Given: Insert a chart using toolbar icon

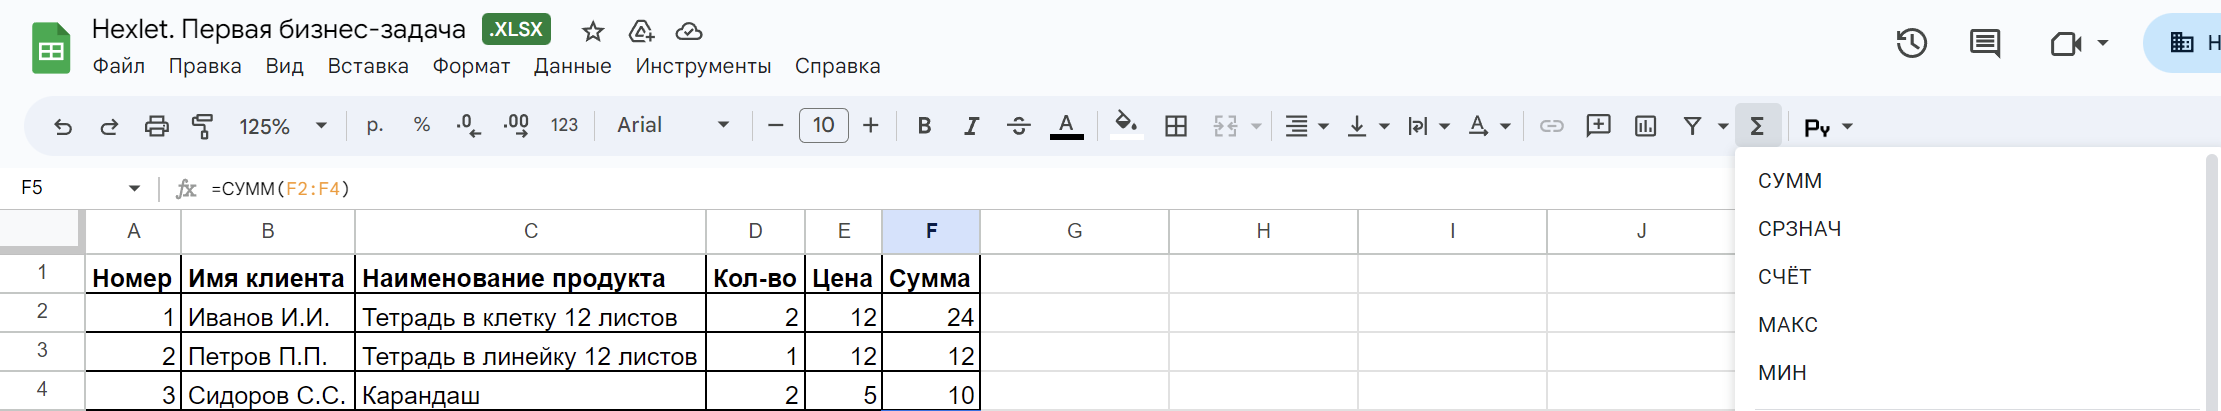Looking at the screenshot, I should 1645,126.
